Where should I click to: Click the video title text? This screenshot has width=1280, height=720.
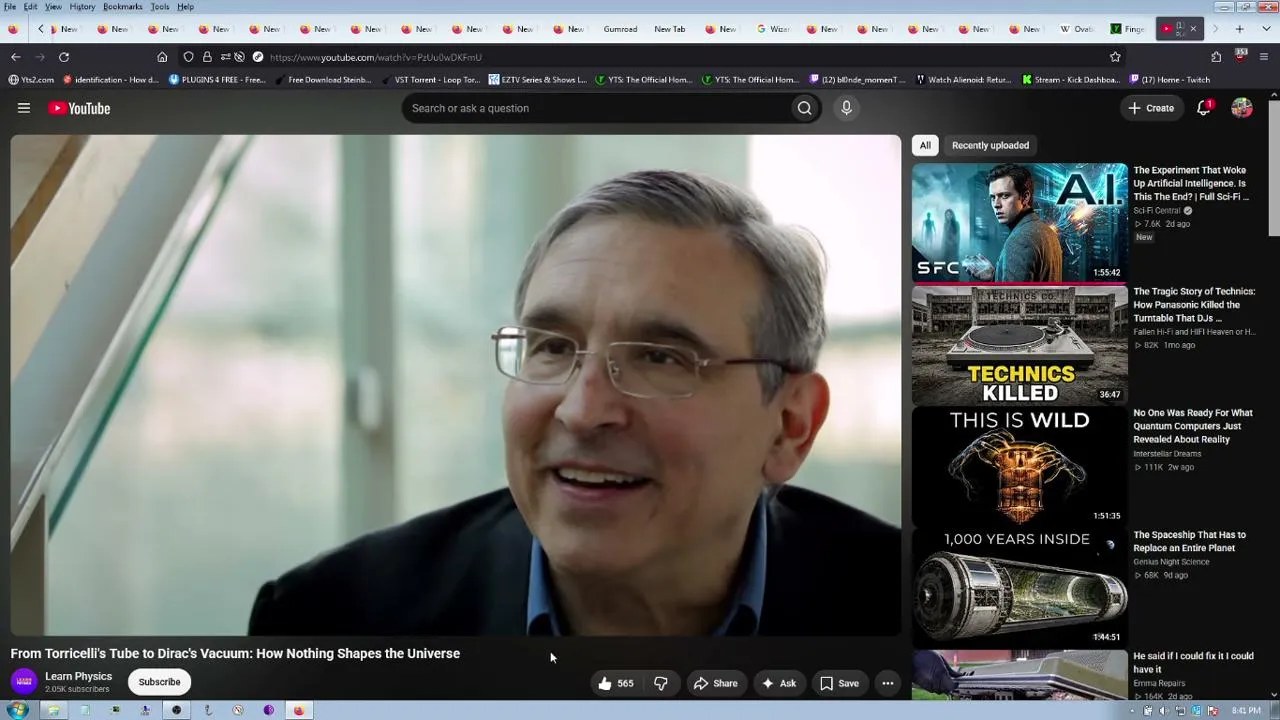235,654
